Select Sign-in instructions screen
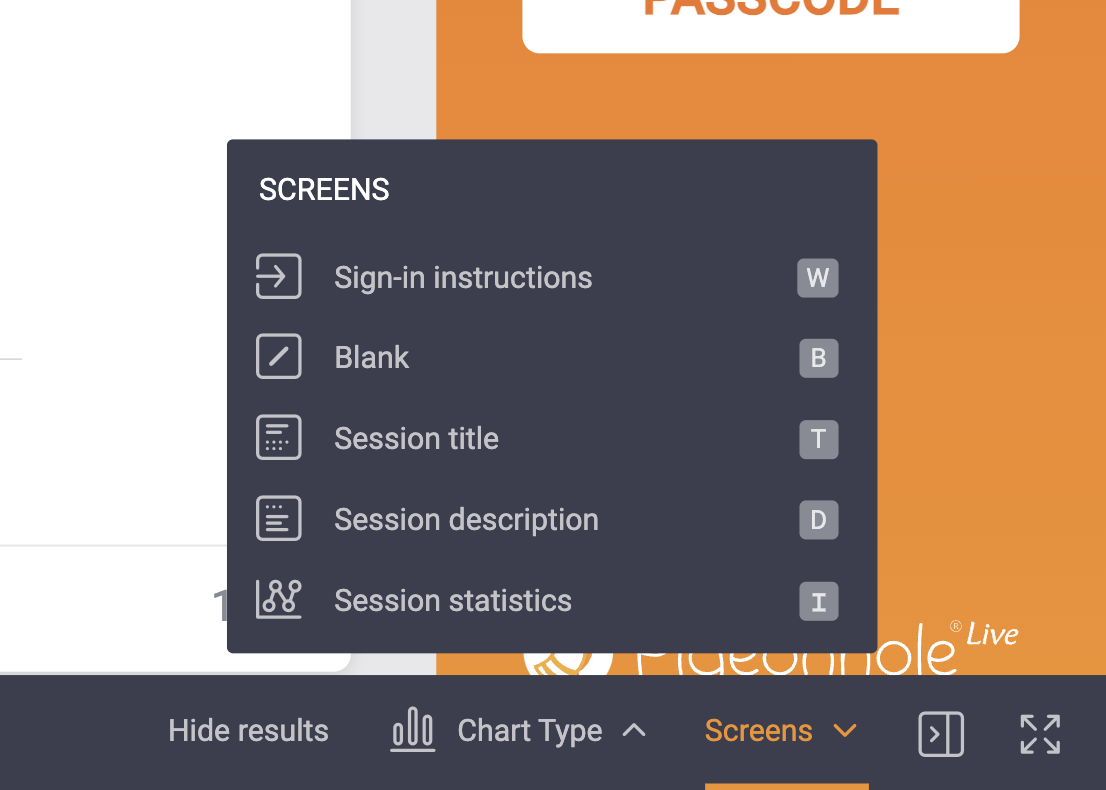This screenshot has height=790, width=1106. coord(463,277)
